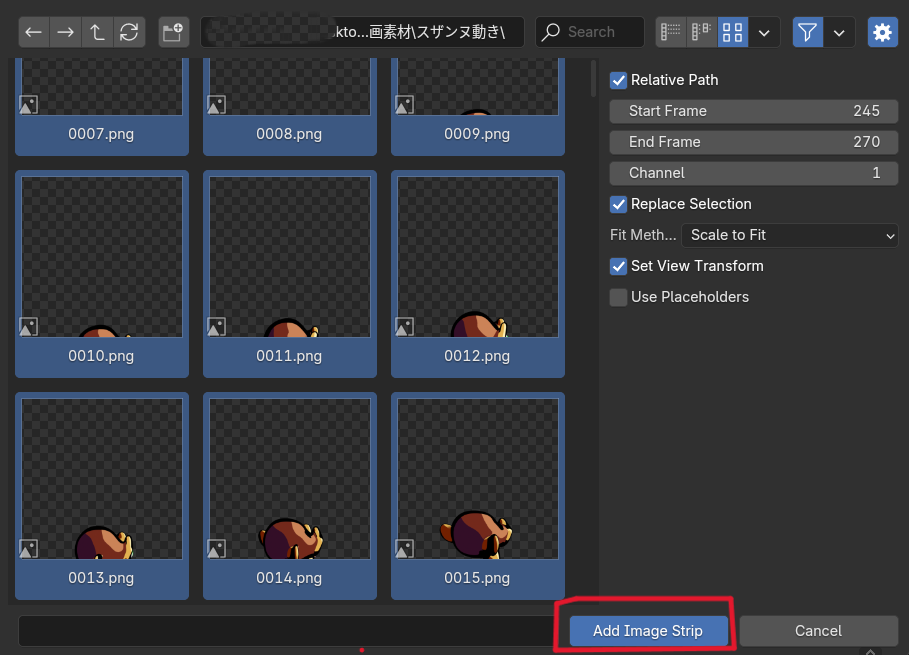Expand display settings dropdown arrow

(764, 32)
